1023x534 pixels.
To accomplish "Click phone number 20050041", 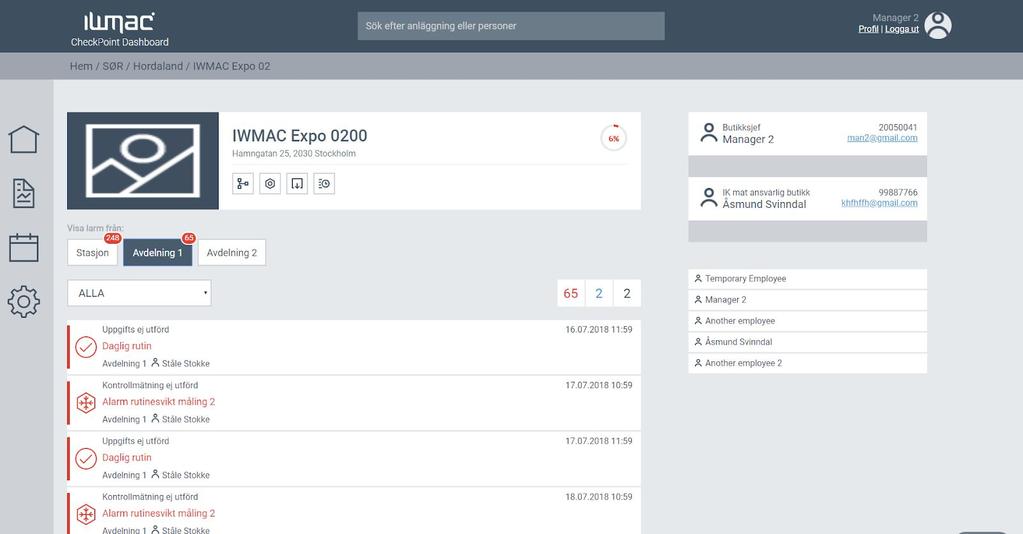I will coord(898,127).
